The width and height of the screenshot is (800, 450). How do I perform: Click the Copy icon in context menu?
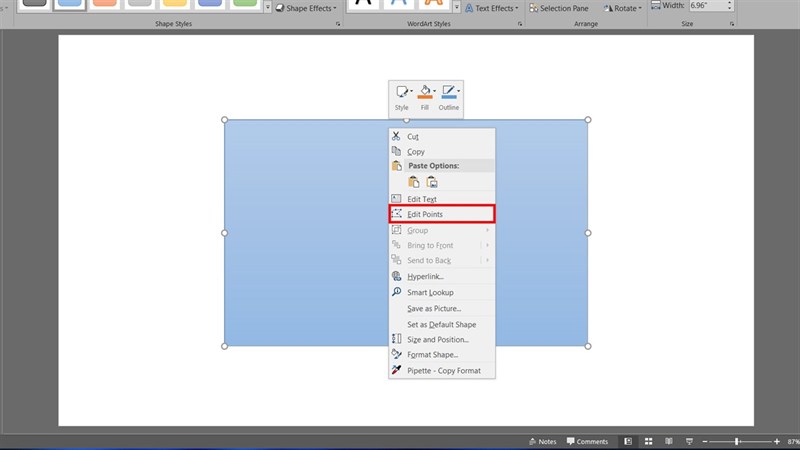coord(397,152)
